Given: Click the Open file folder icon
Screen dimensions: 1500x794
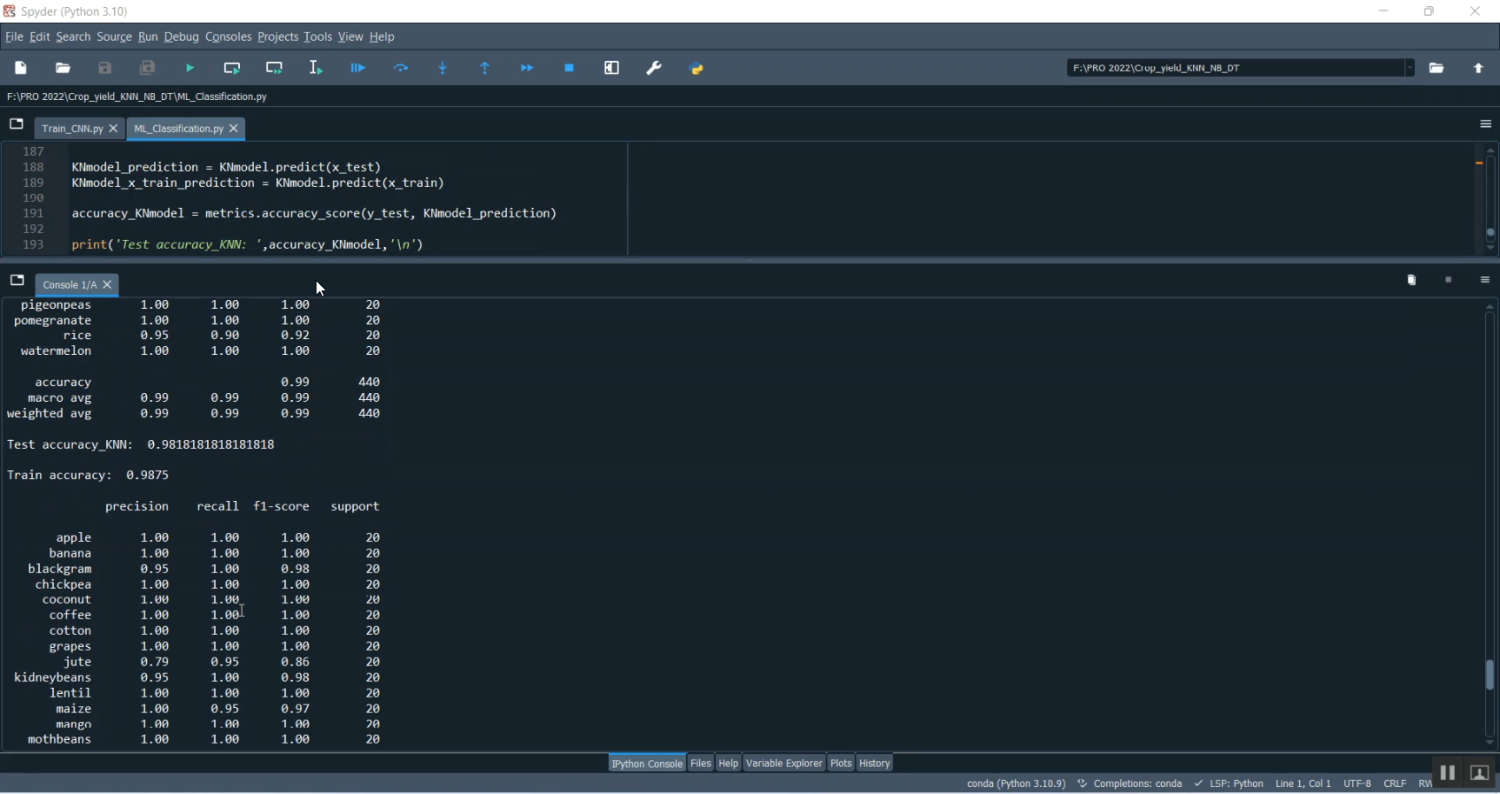Looking at the screenshot, I should click(63, 68).
